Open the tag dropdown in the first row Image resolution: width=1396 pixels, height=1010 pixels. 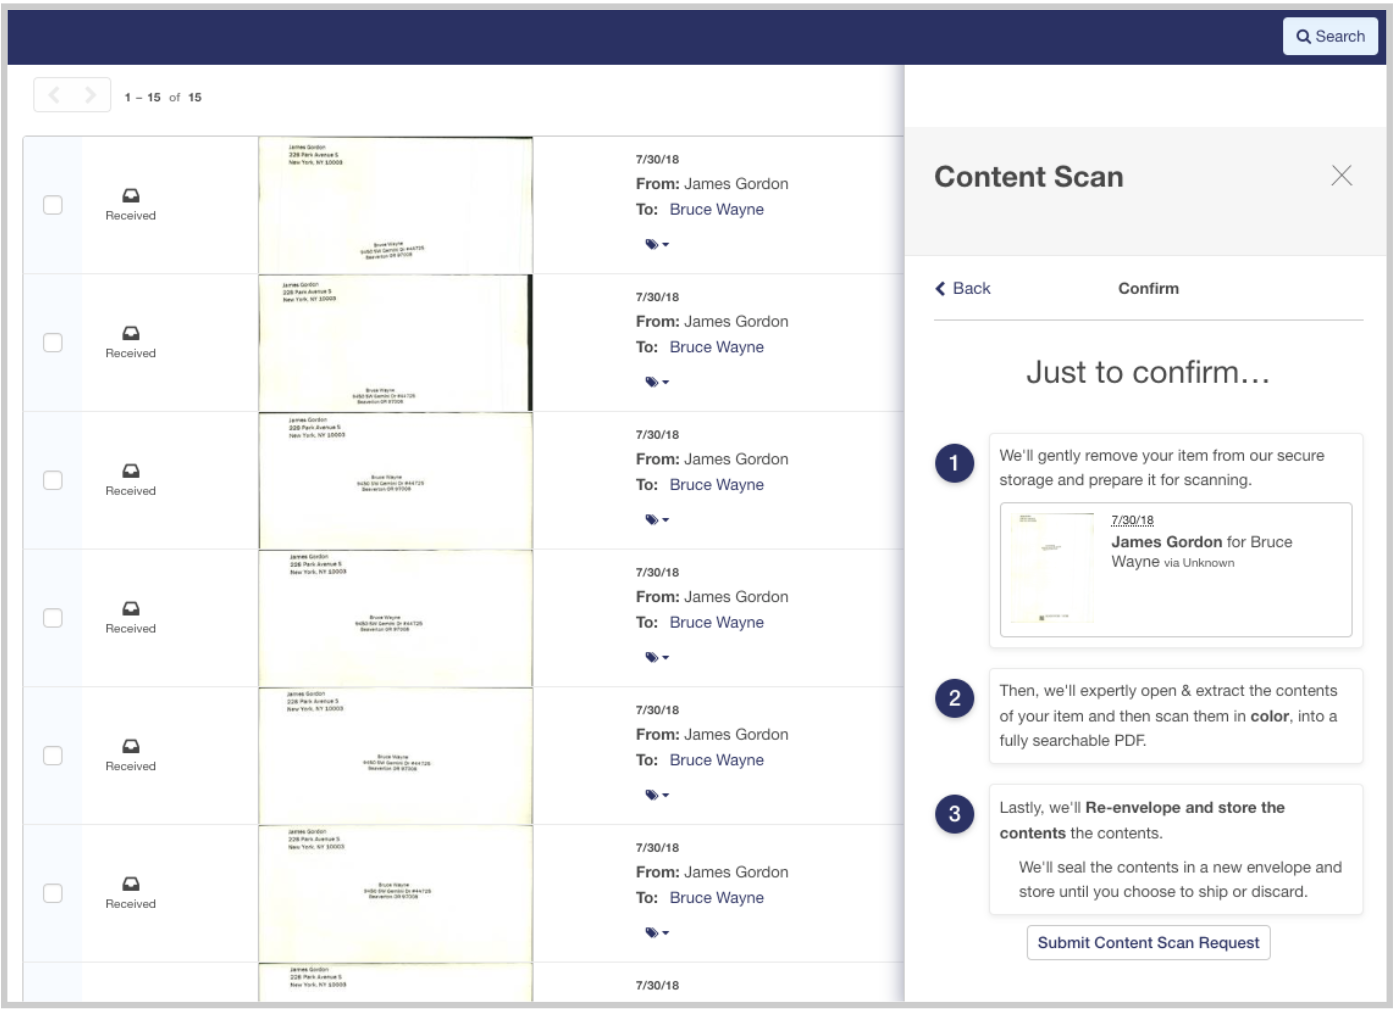[x=657, y=244]
